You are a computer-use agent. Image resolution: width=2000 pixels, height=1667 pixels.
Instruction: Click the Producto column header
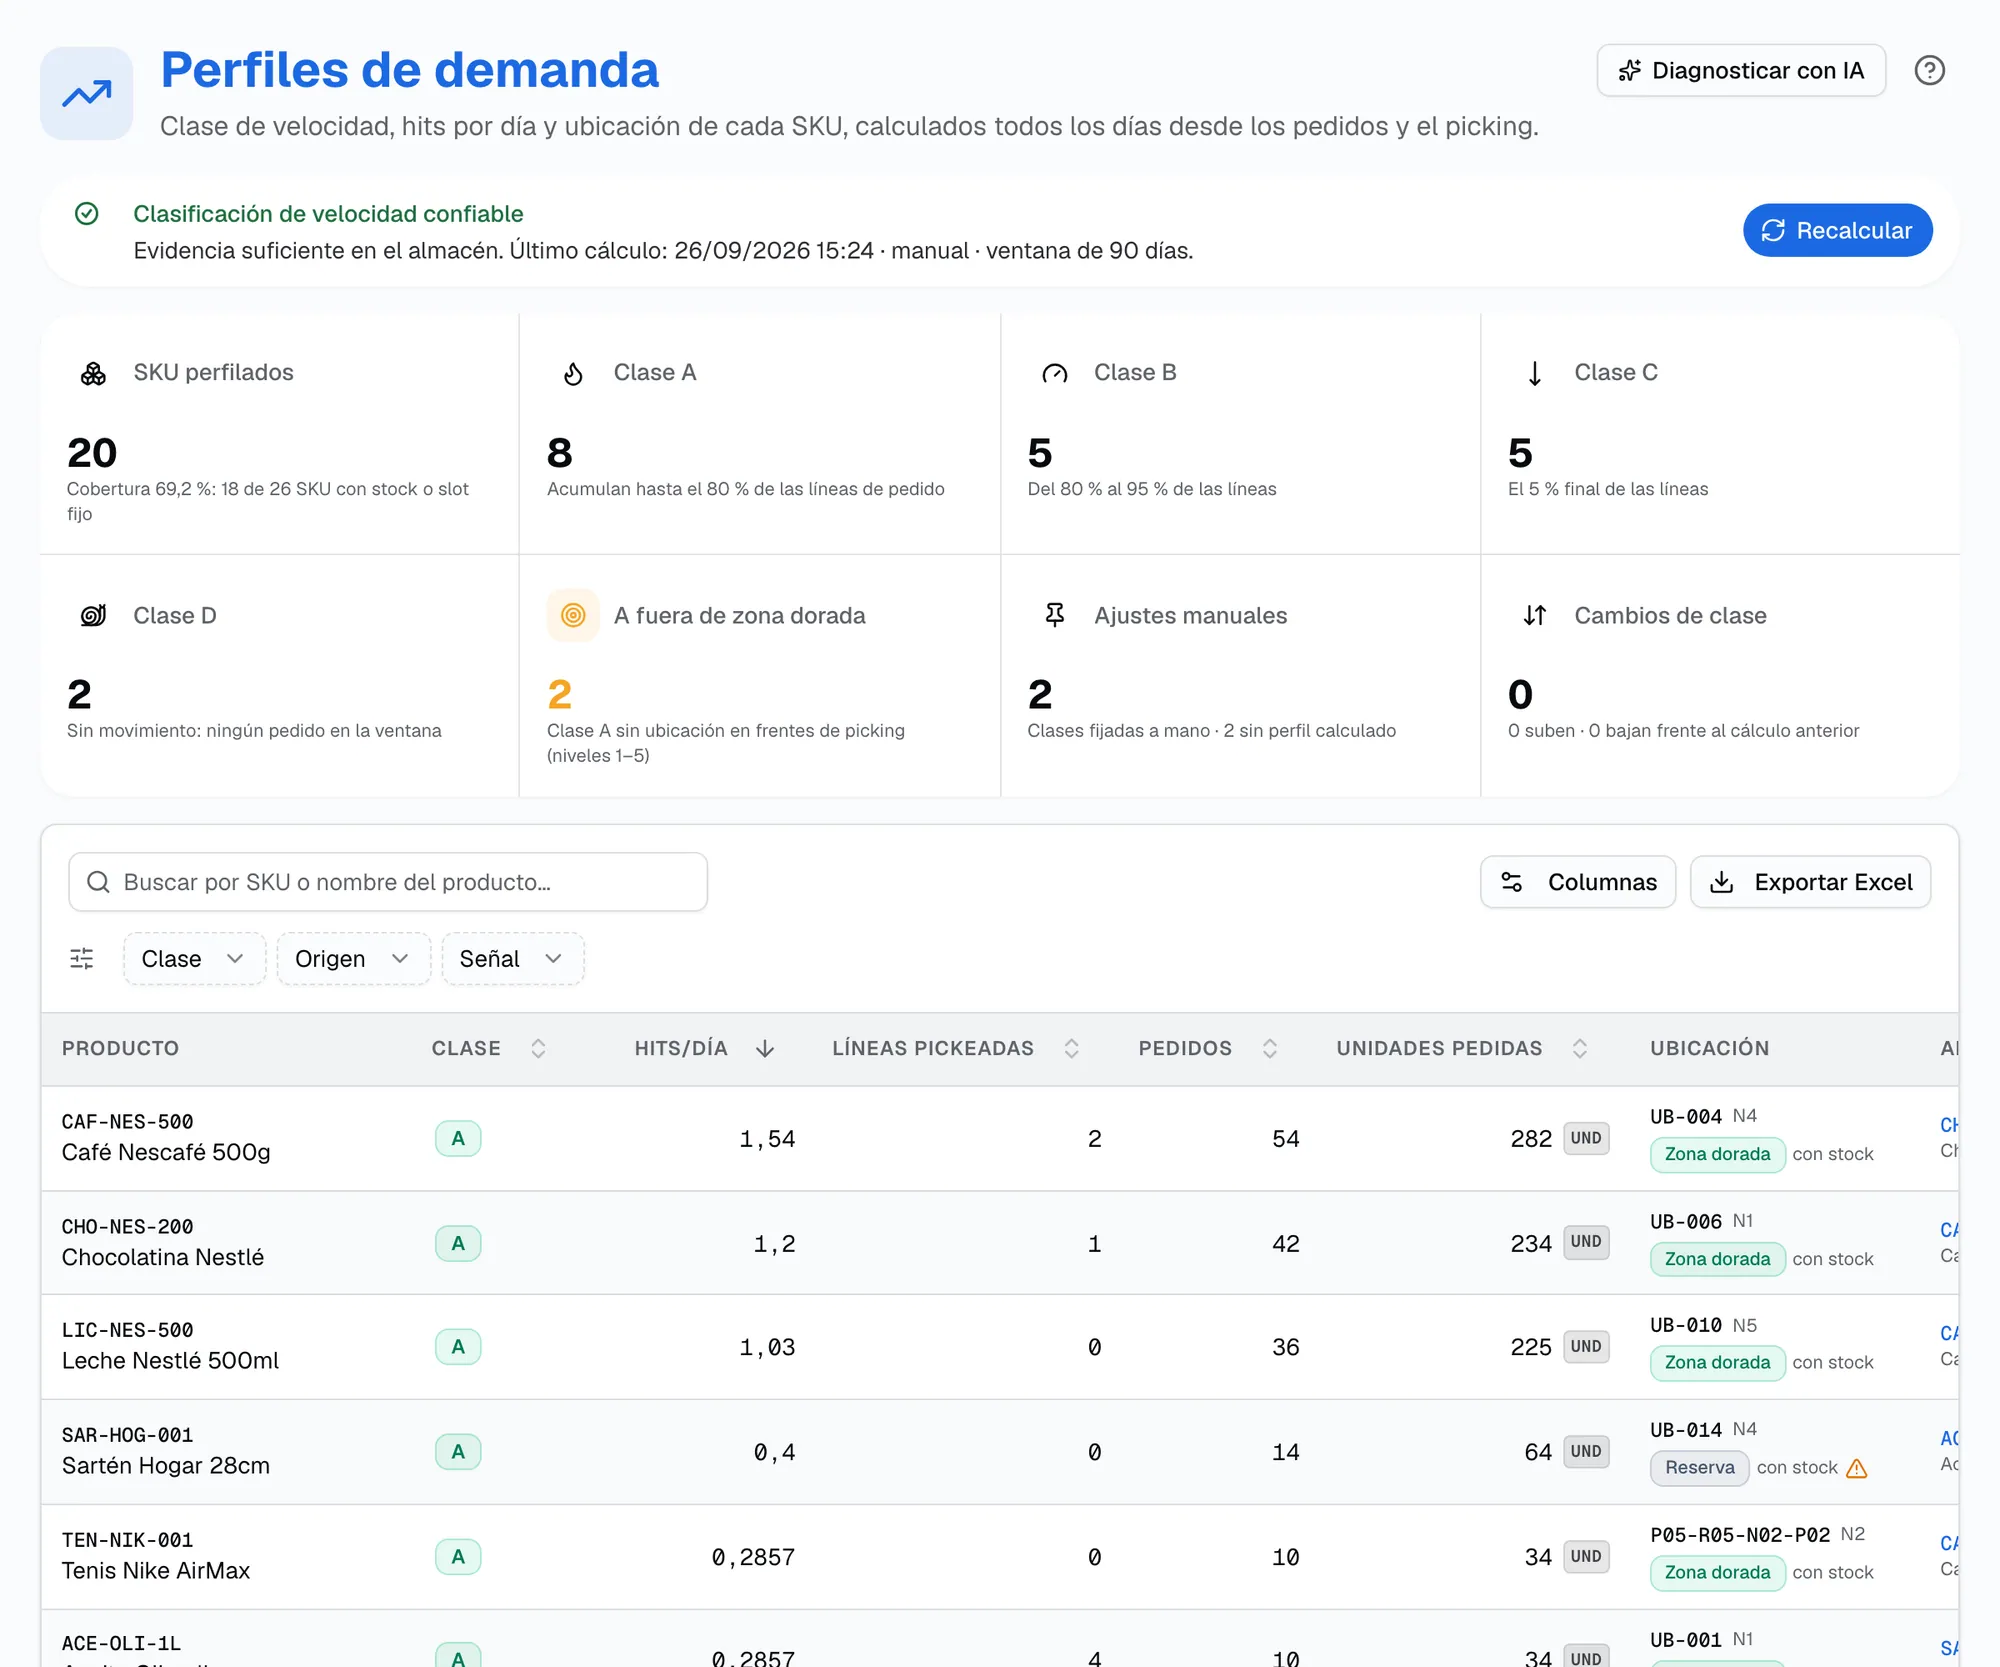(121, 1048)
